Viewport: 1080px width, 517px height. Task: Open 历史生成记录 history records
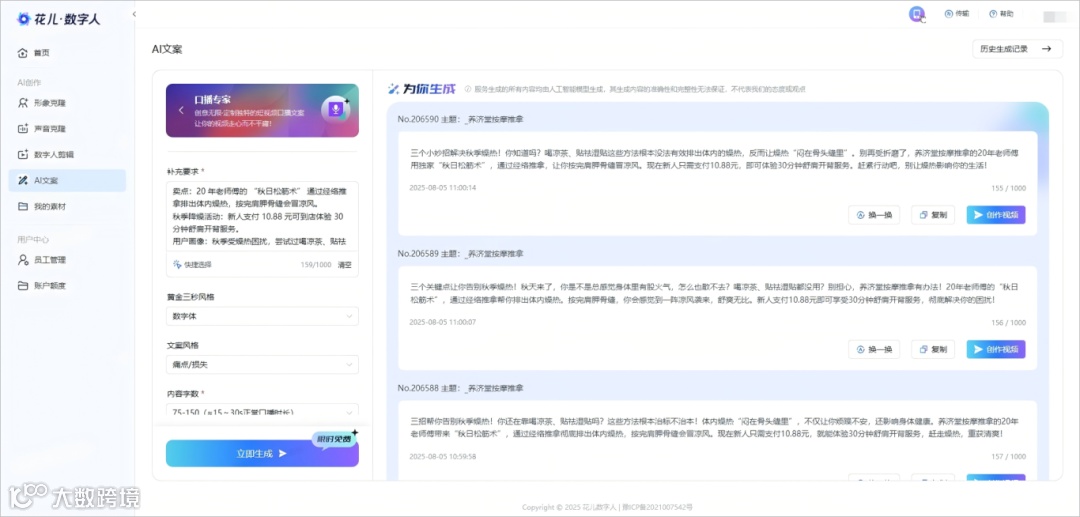(1017, 49)
